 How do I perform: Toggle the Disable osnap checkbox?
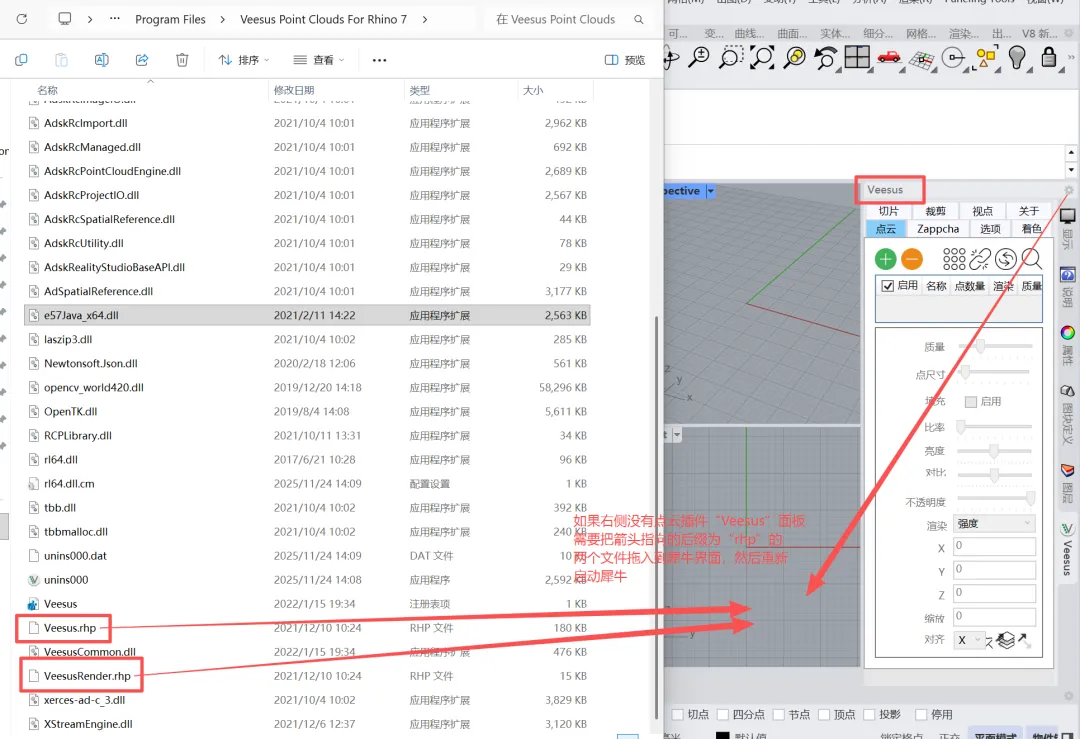[x=921, y=714]
